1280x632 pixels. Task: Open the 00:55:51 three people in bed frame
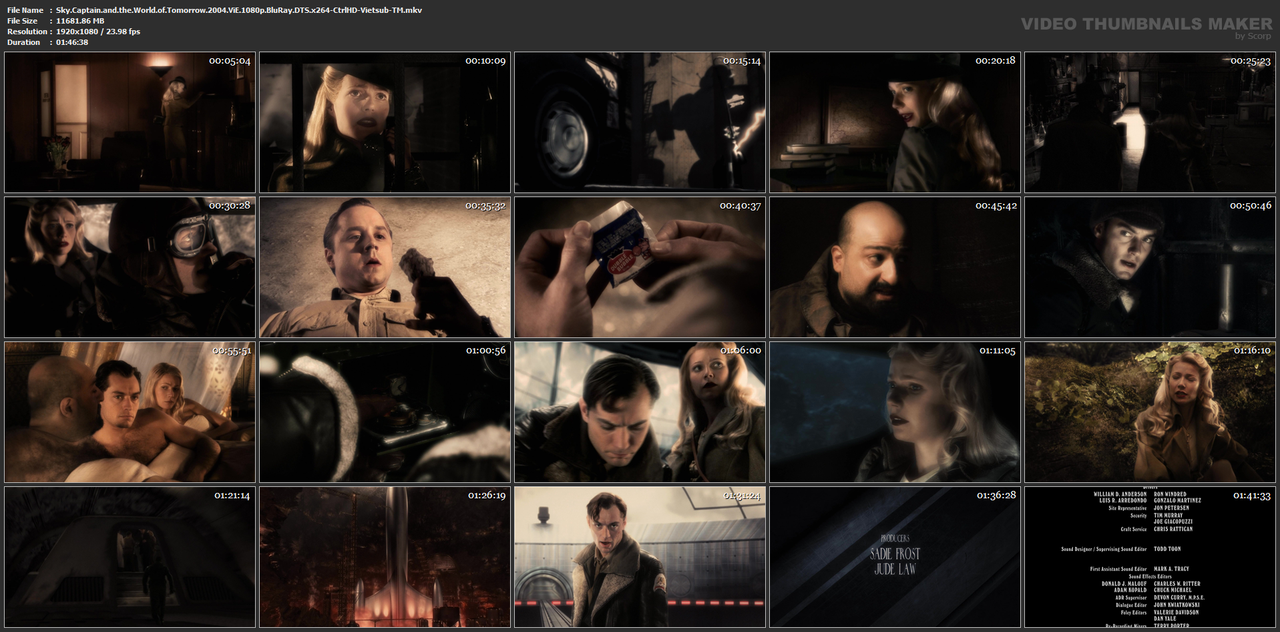point(130,412)
